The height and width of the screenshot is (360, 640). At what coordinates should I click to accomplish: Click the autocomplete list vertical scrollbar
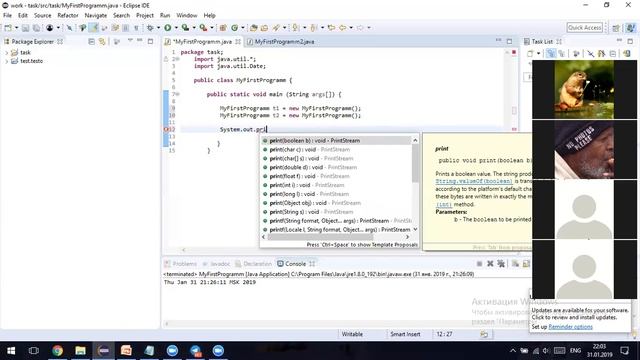(x=415, y=163)
